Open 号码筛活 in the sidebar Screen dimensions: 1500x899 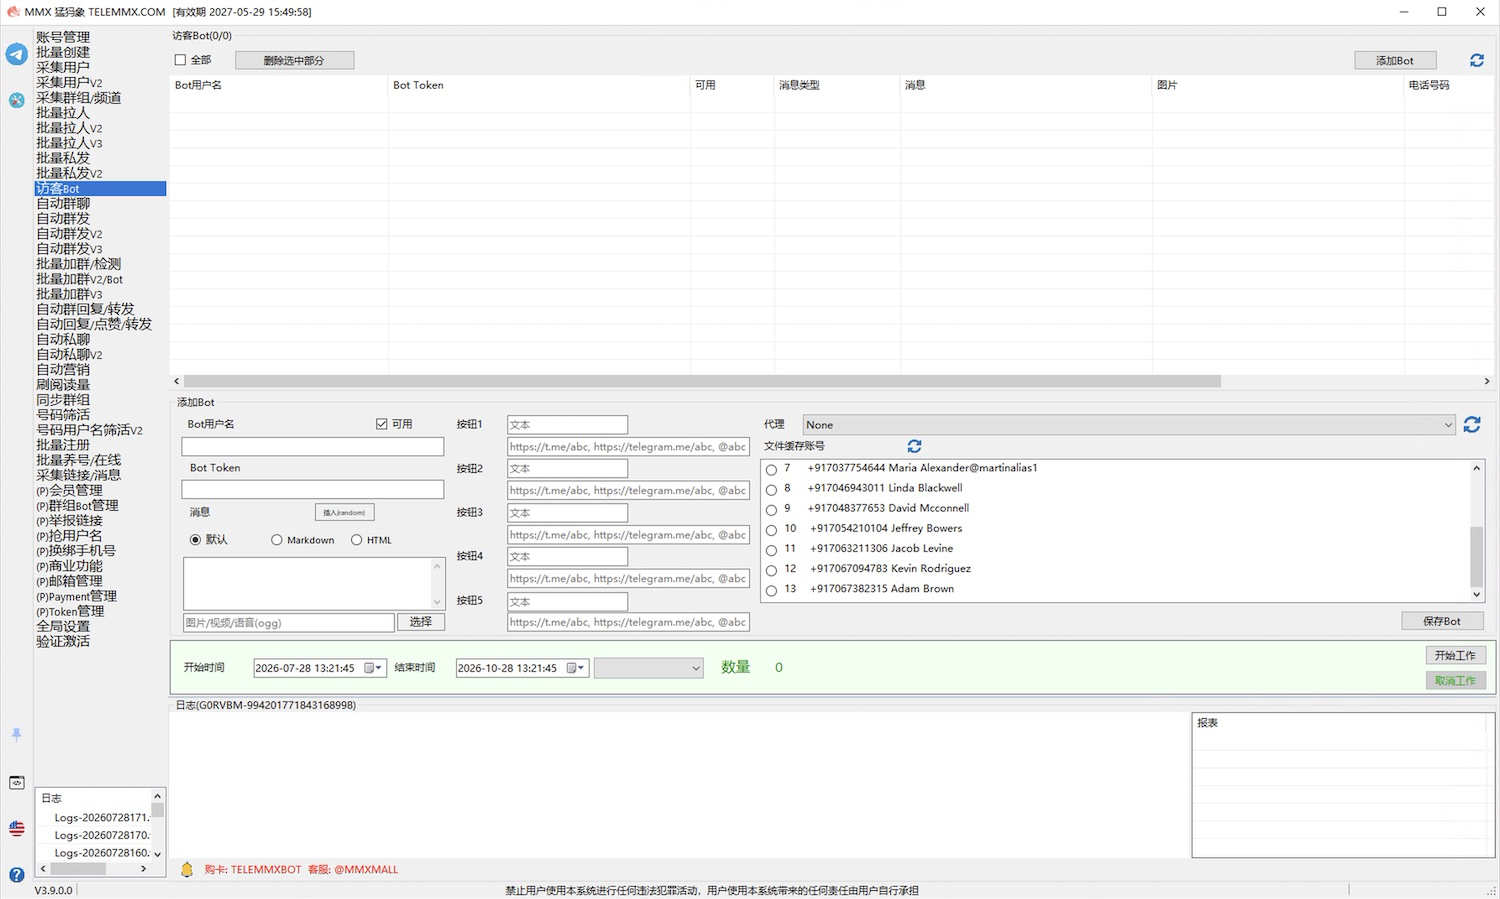pos(63,415)
